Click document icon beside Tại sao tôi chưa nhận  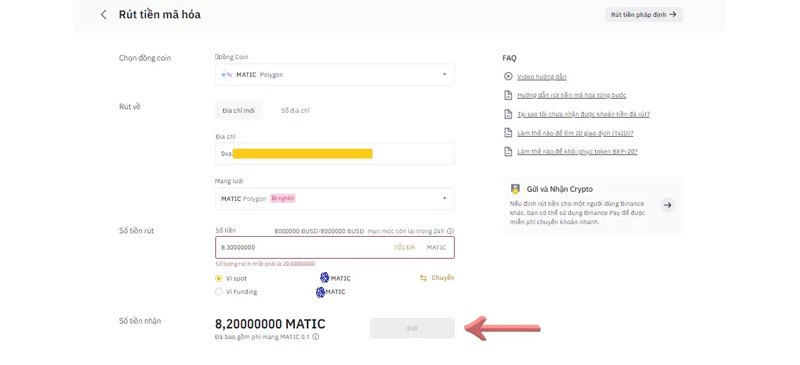(508, 114)
